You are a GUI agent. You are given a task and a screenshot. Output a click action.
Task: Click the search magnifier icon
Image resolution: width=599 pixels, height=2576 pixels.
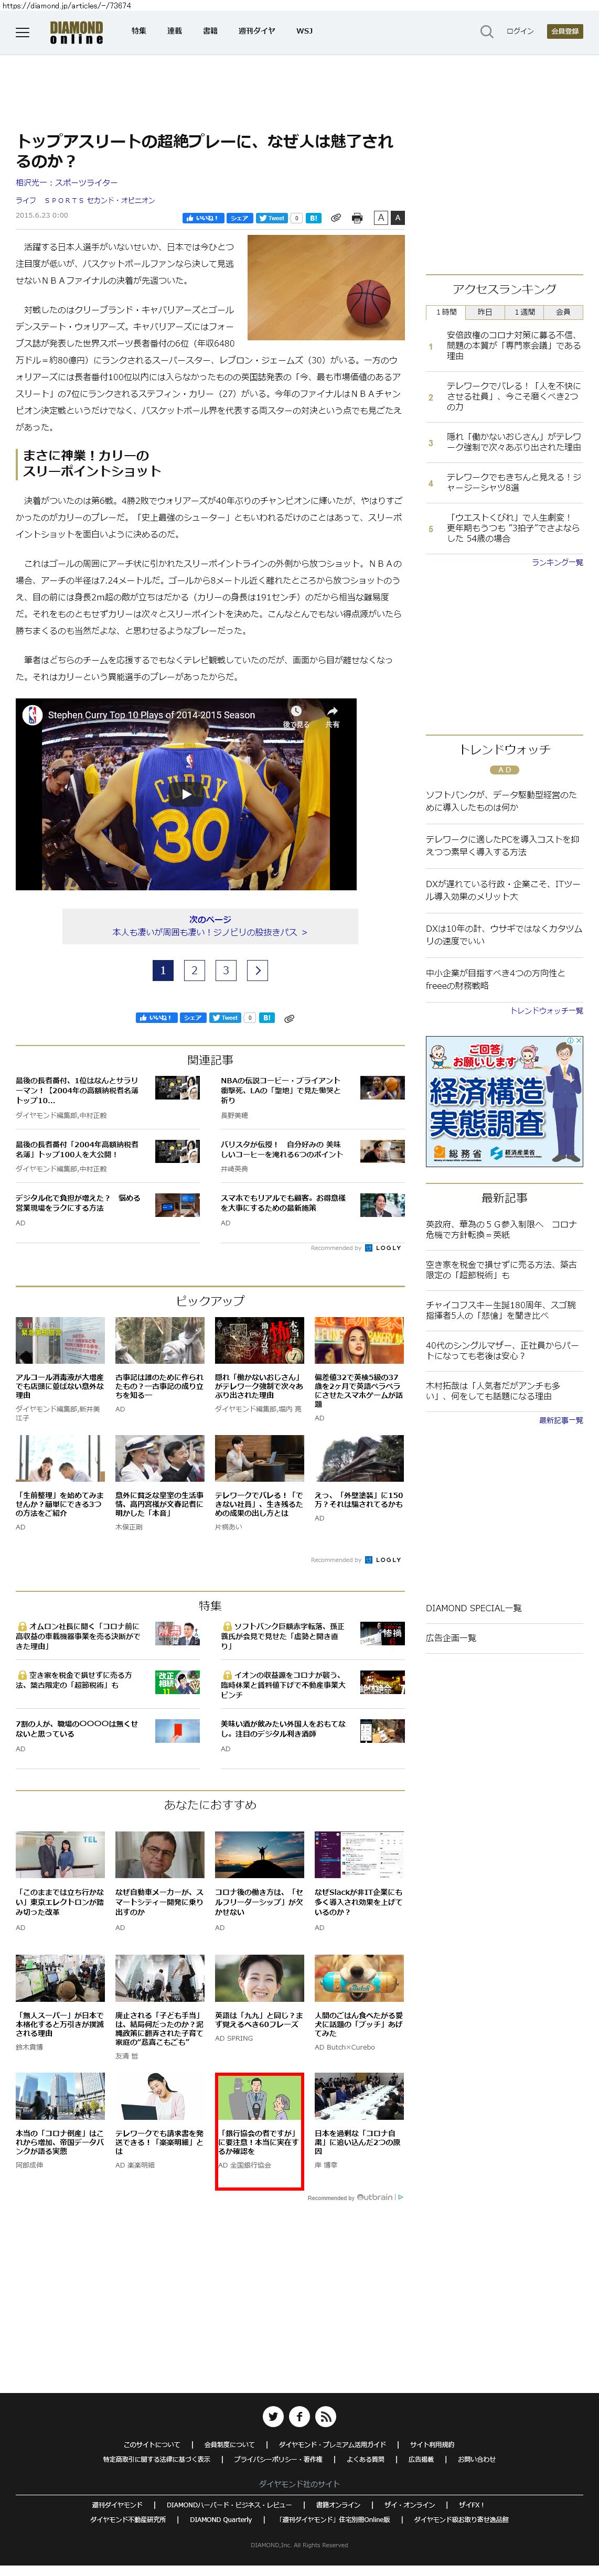[486, 32]
